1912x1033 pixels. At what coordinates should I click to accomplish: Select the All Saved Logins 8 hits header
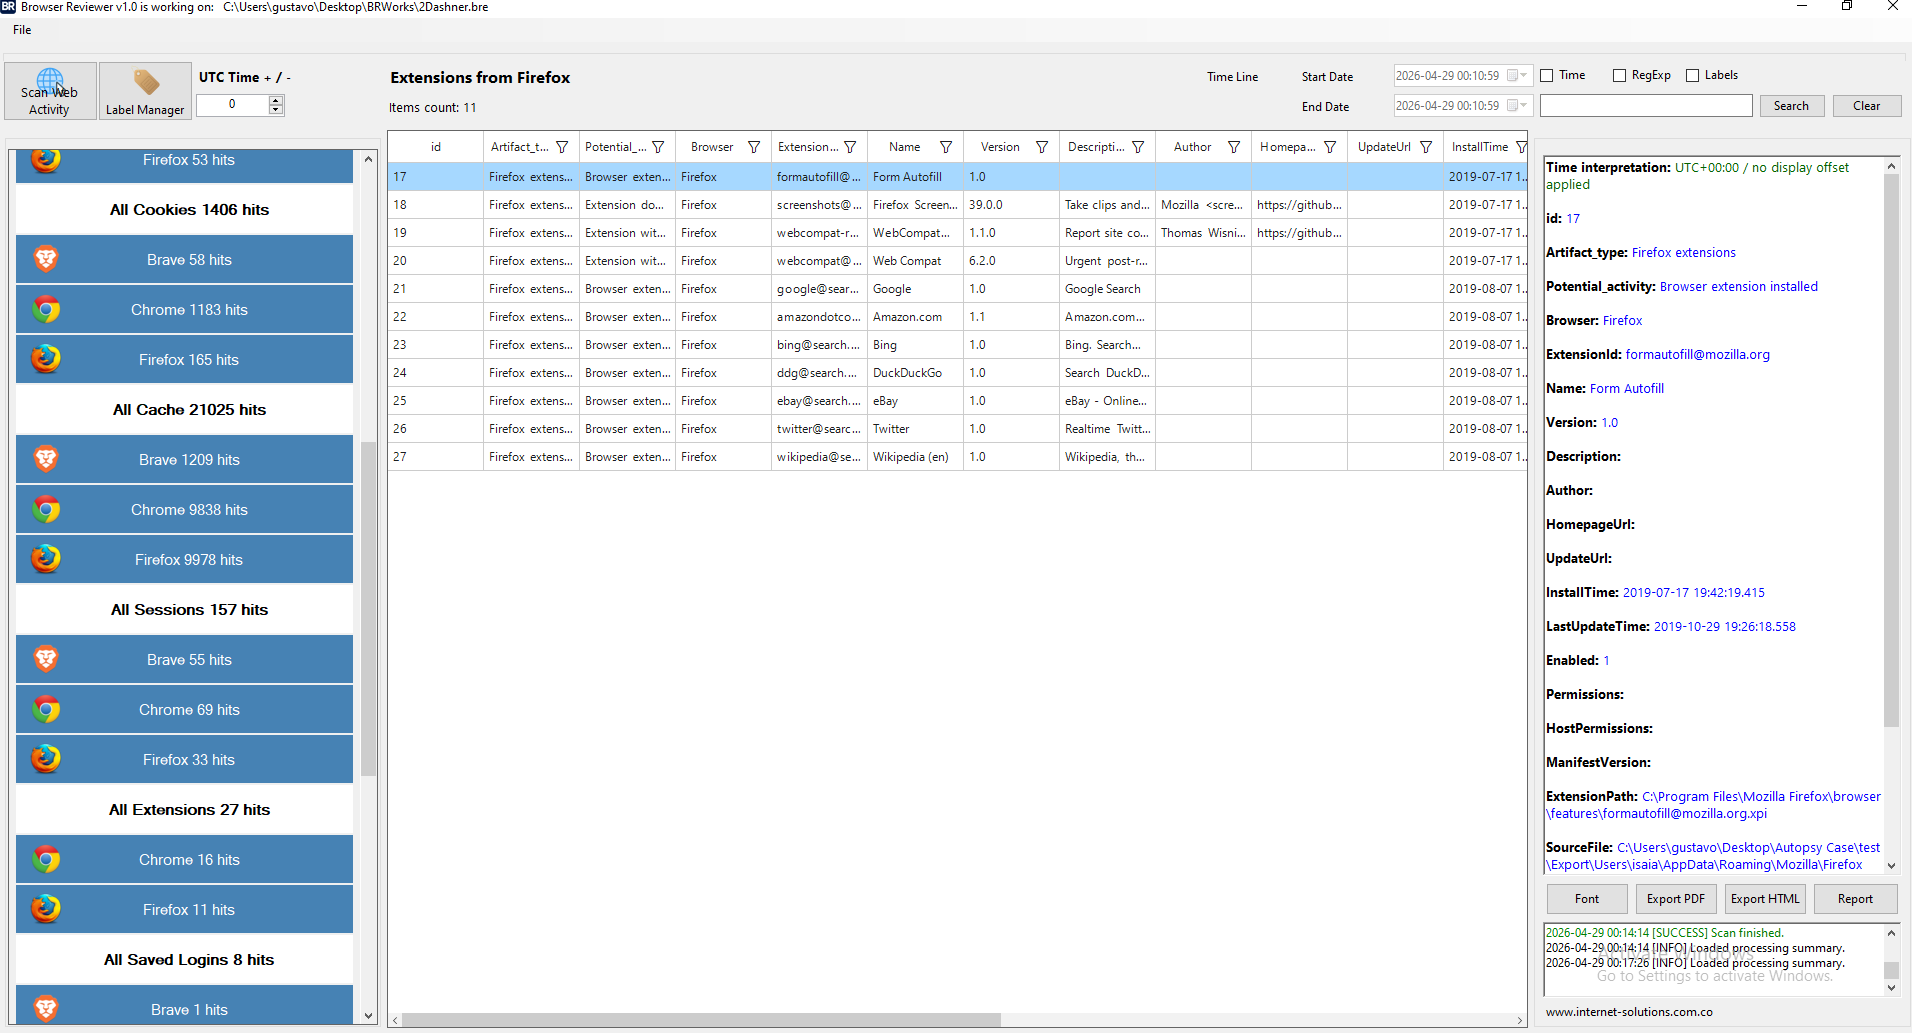coord(185,959)
